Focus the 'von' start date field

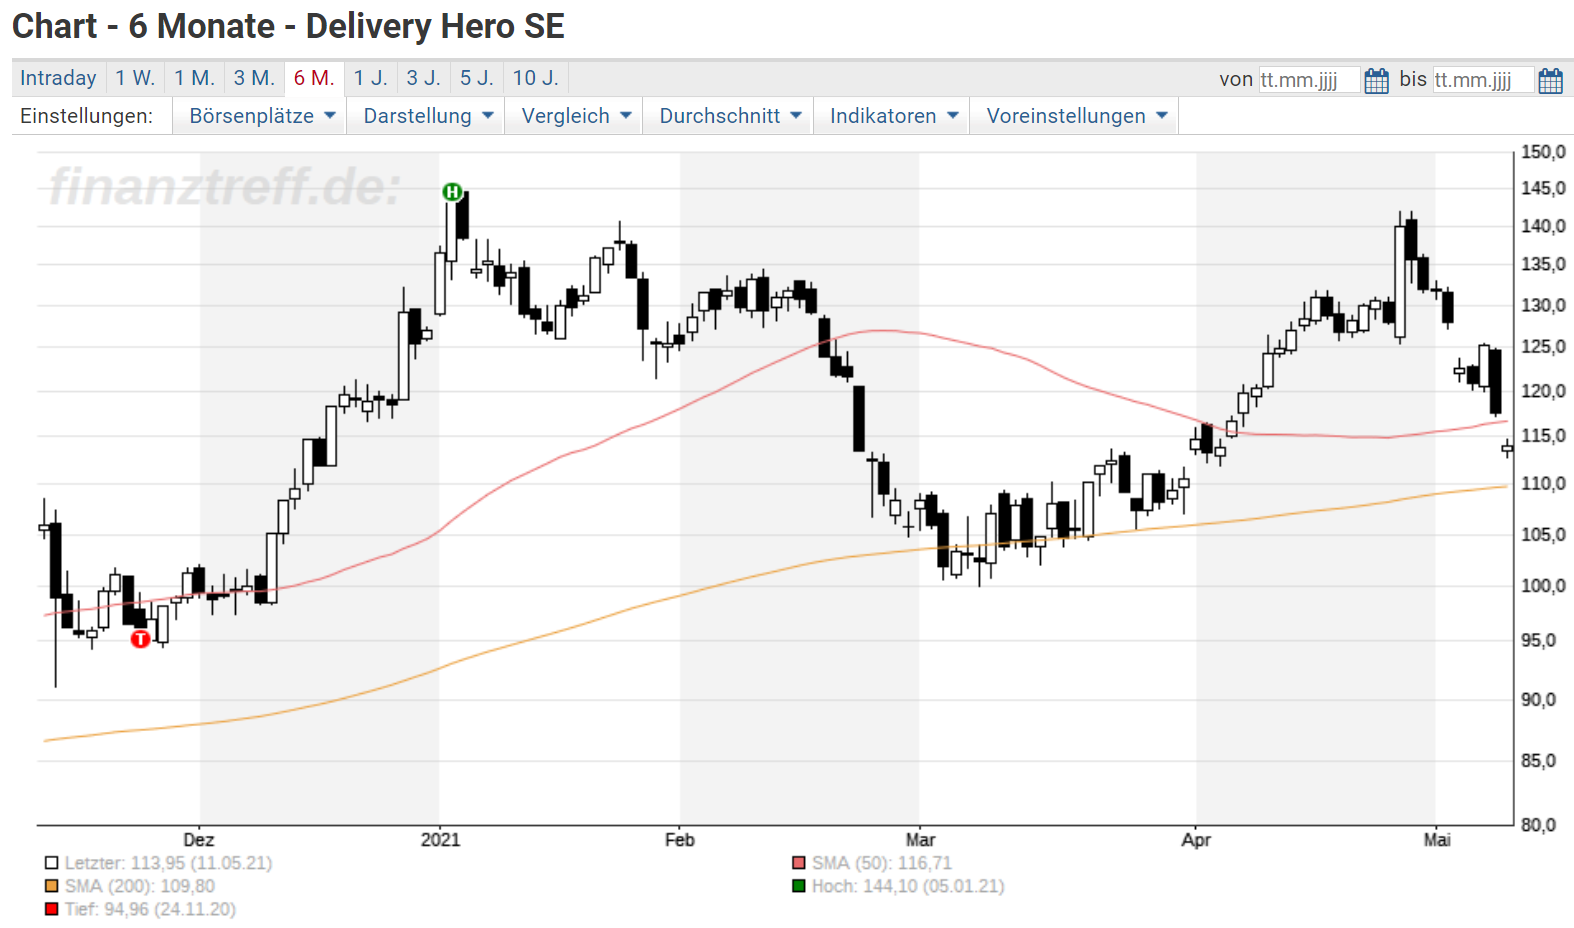(x=1309, y=80)
